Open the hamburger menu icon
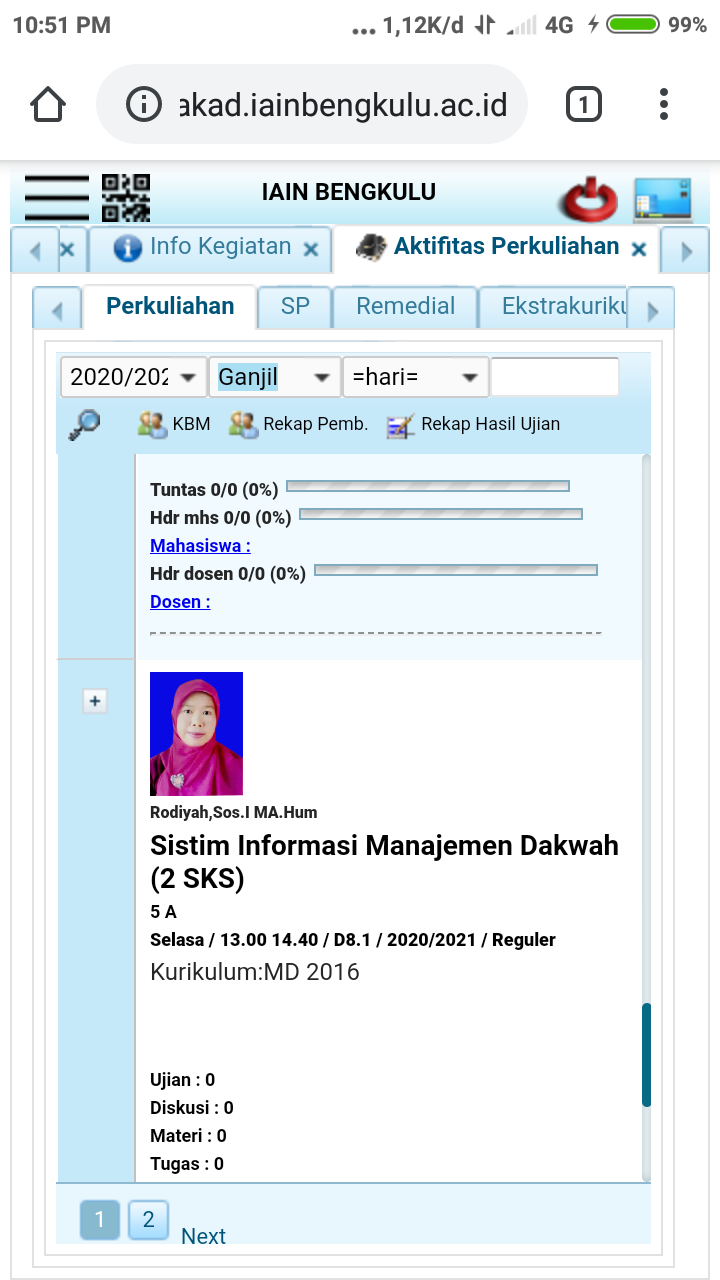Viewport: 720px width, 1280px height. pyautogui.click(x=56, y=196)
